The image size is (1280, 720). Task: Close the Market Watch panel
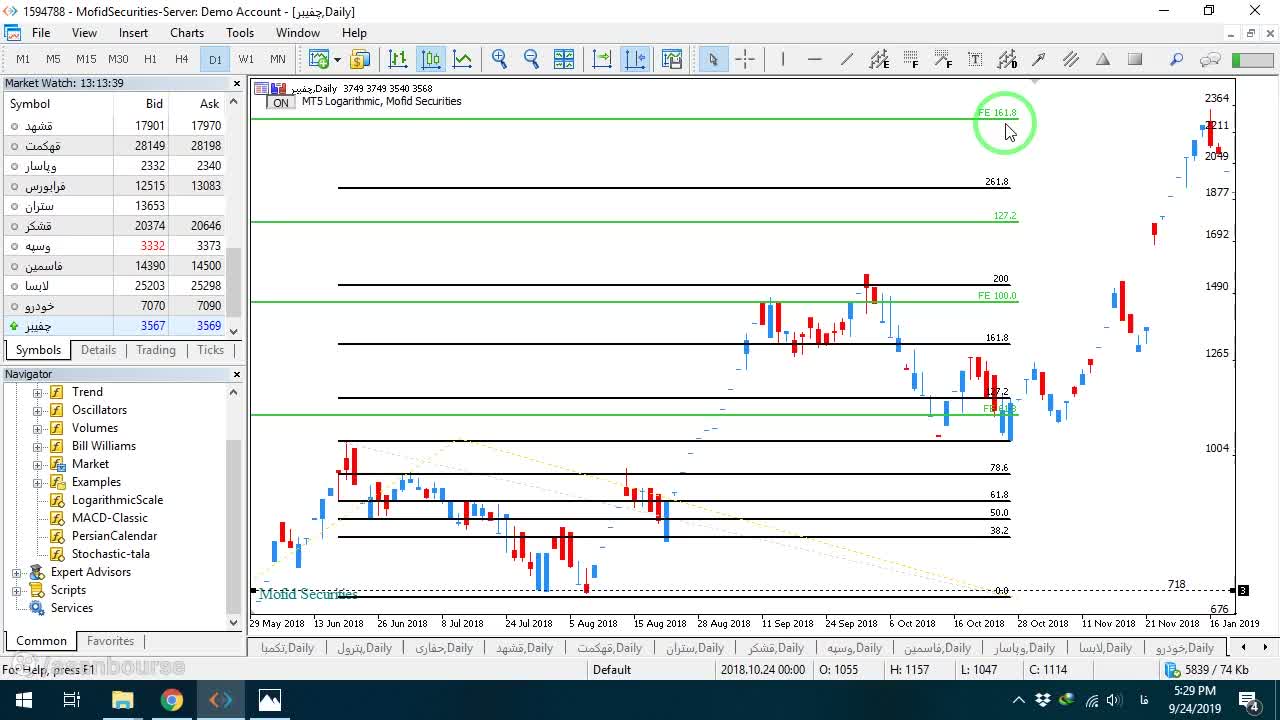[237, 84]
